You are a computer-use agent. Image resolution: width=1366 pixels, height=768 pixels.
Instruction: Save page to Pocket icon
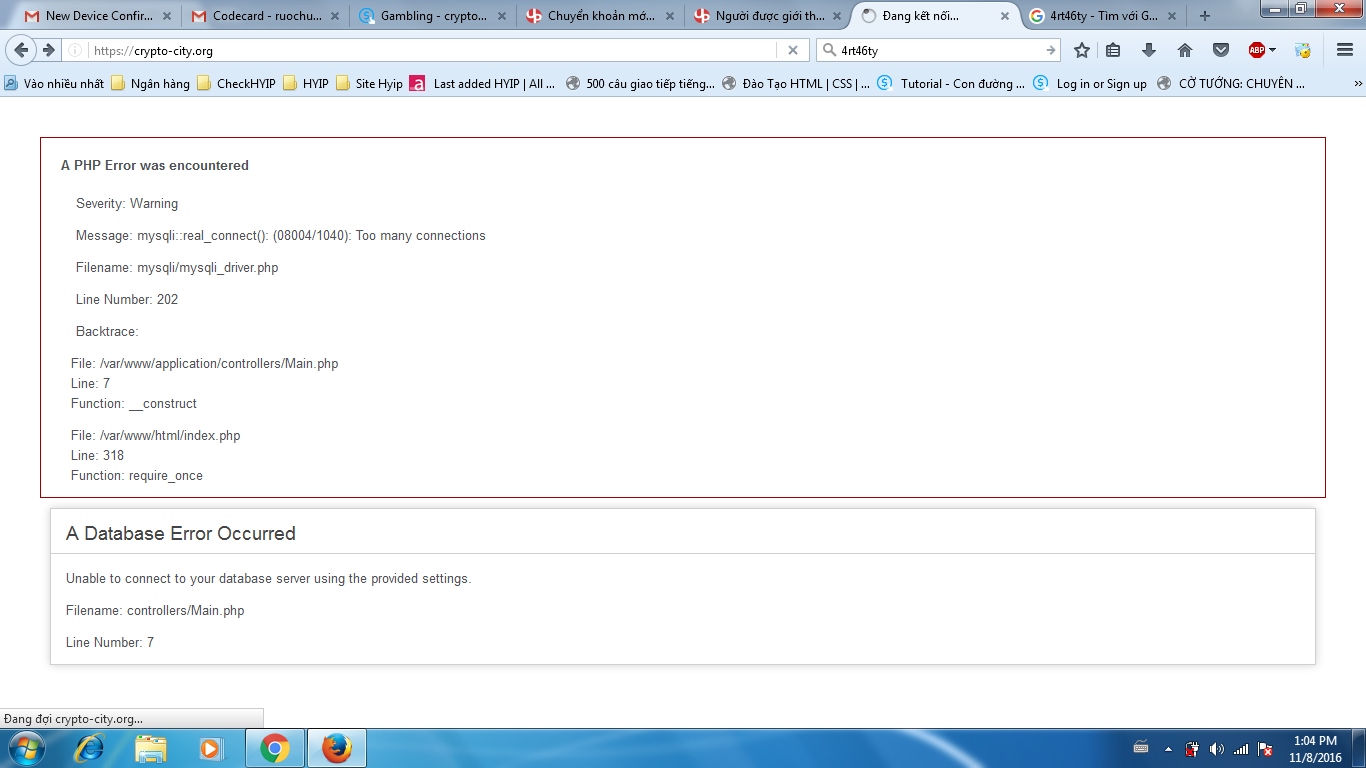(1221, 50)
